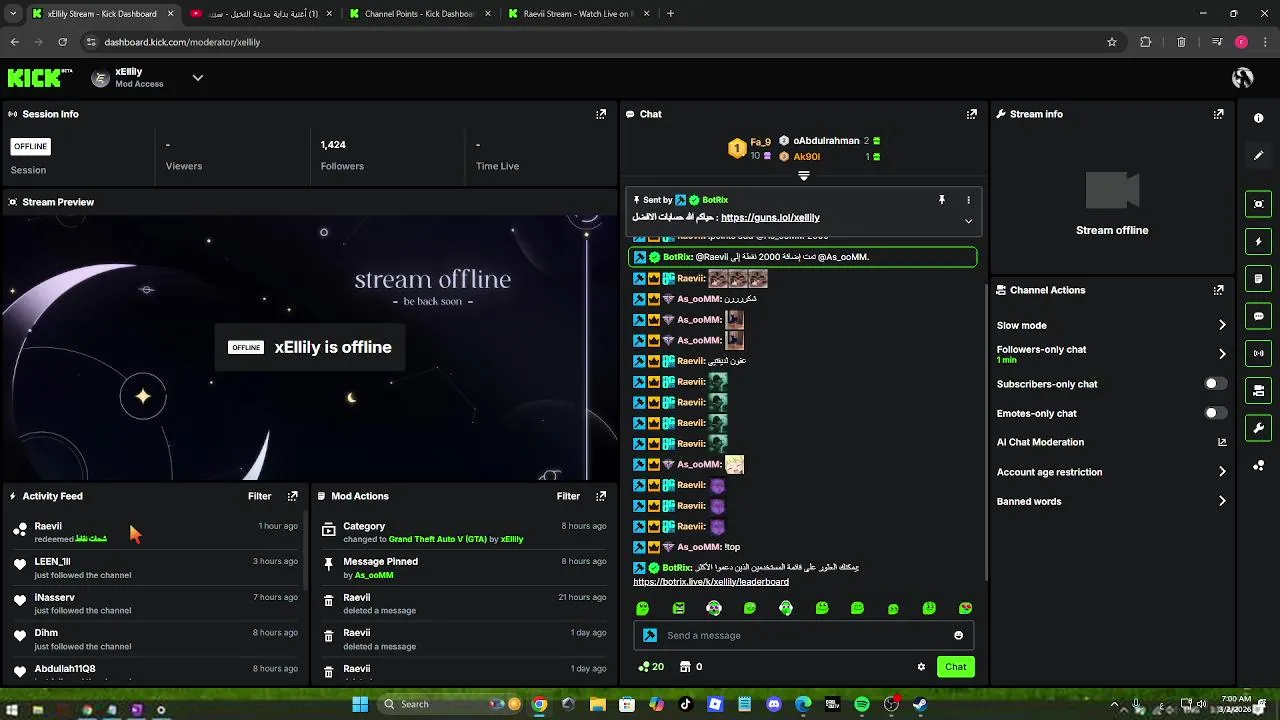Open the xElllly channel switcher dropdown
This screenshot has height=720, width=1280.
(x=197, y=78)
